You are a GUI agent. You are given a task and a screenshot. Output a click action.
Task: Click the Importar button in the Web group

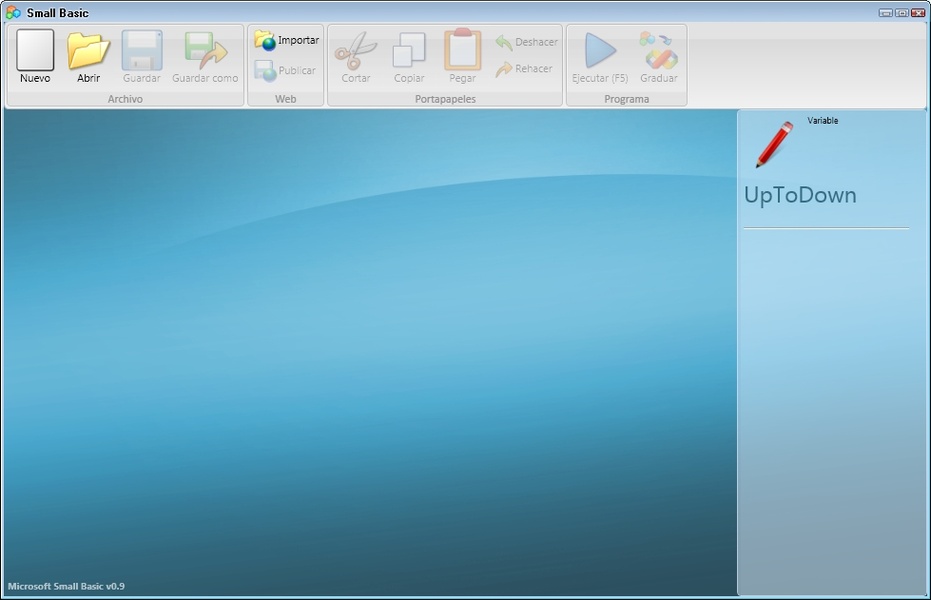click(287, 40)
